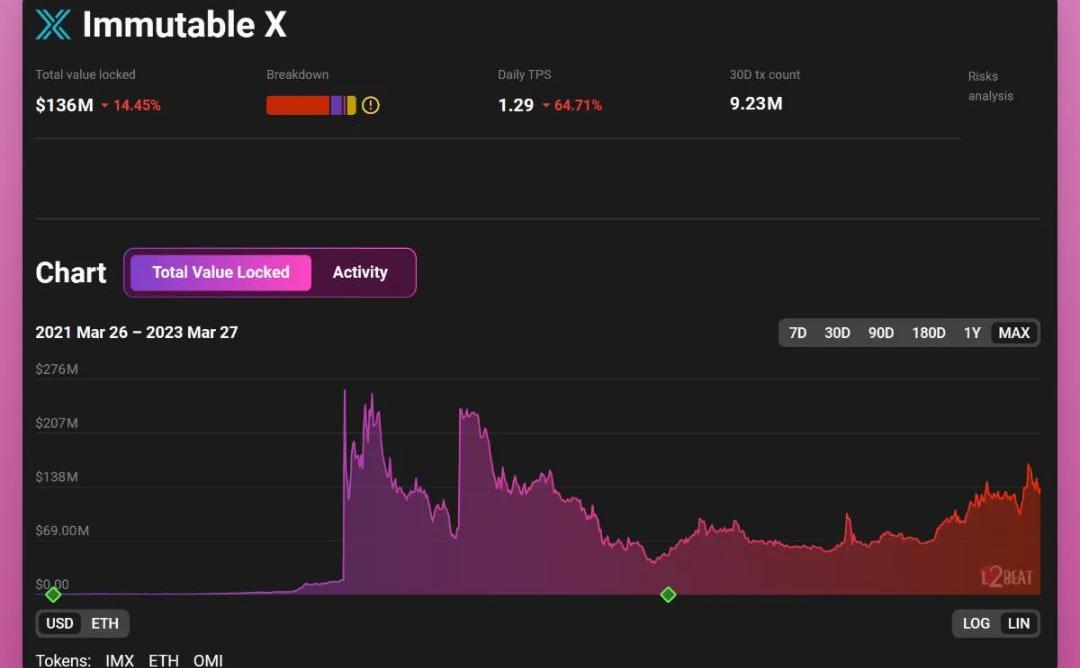This screenshot has height=668, width=1080.
Task: Enable LIN scale on chart
Action: click(1018, 623)
